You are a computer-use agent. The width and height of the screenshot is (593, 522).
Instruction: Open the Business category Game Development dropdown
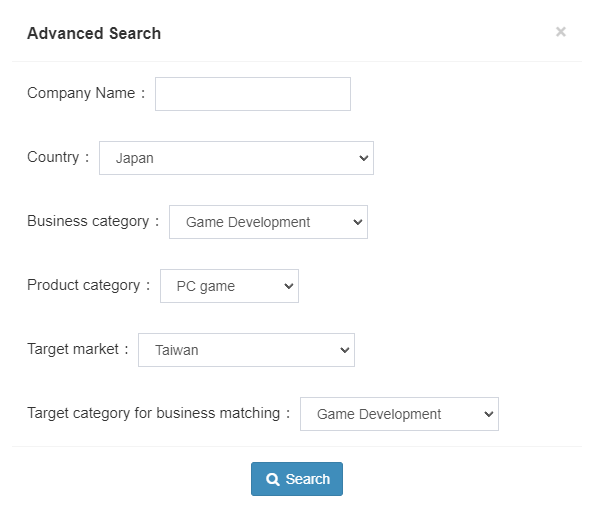click(268, 222)
